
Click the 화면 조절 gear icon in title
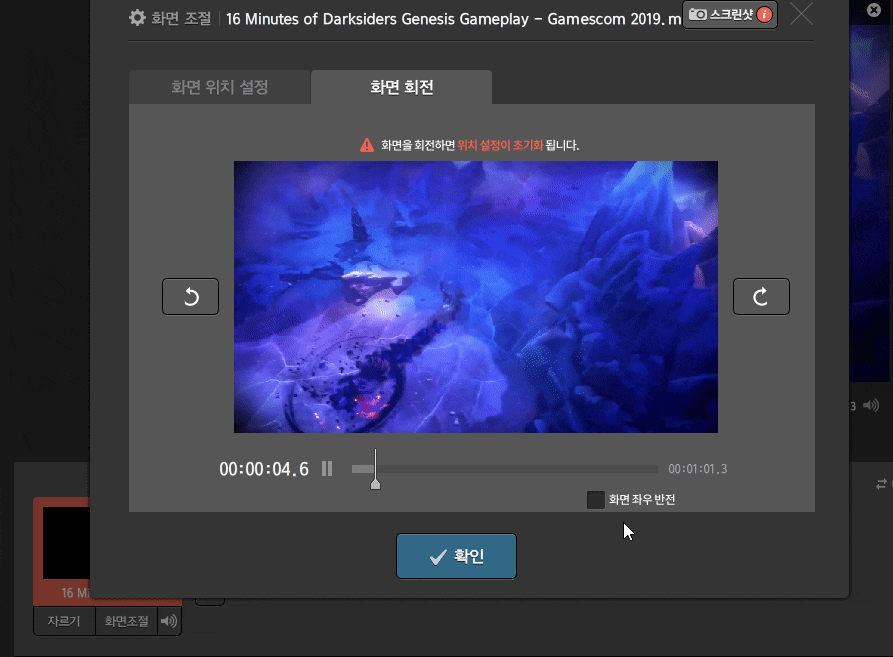pos(137,18)
